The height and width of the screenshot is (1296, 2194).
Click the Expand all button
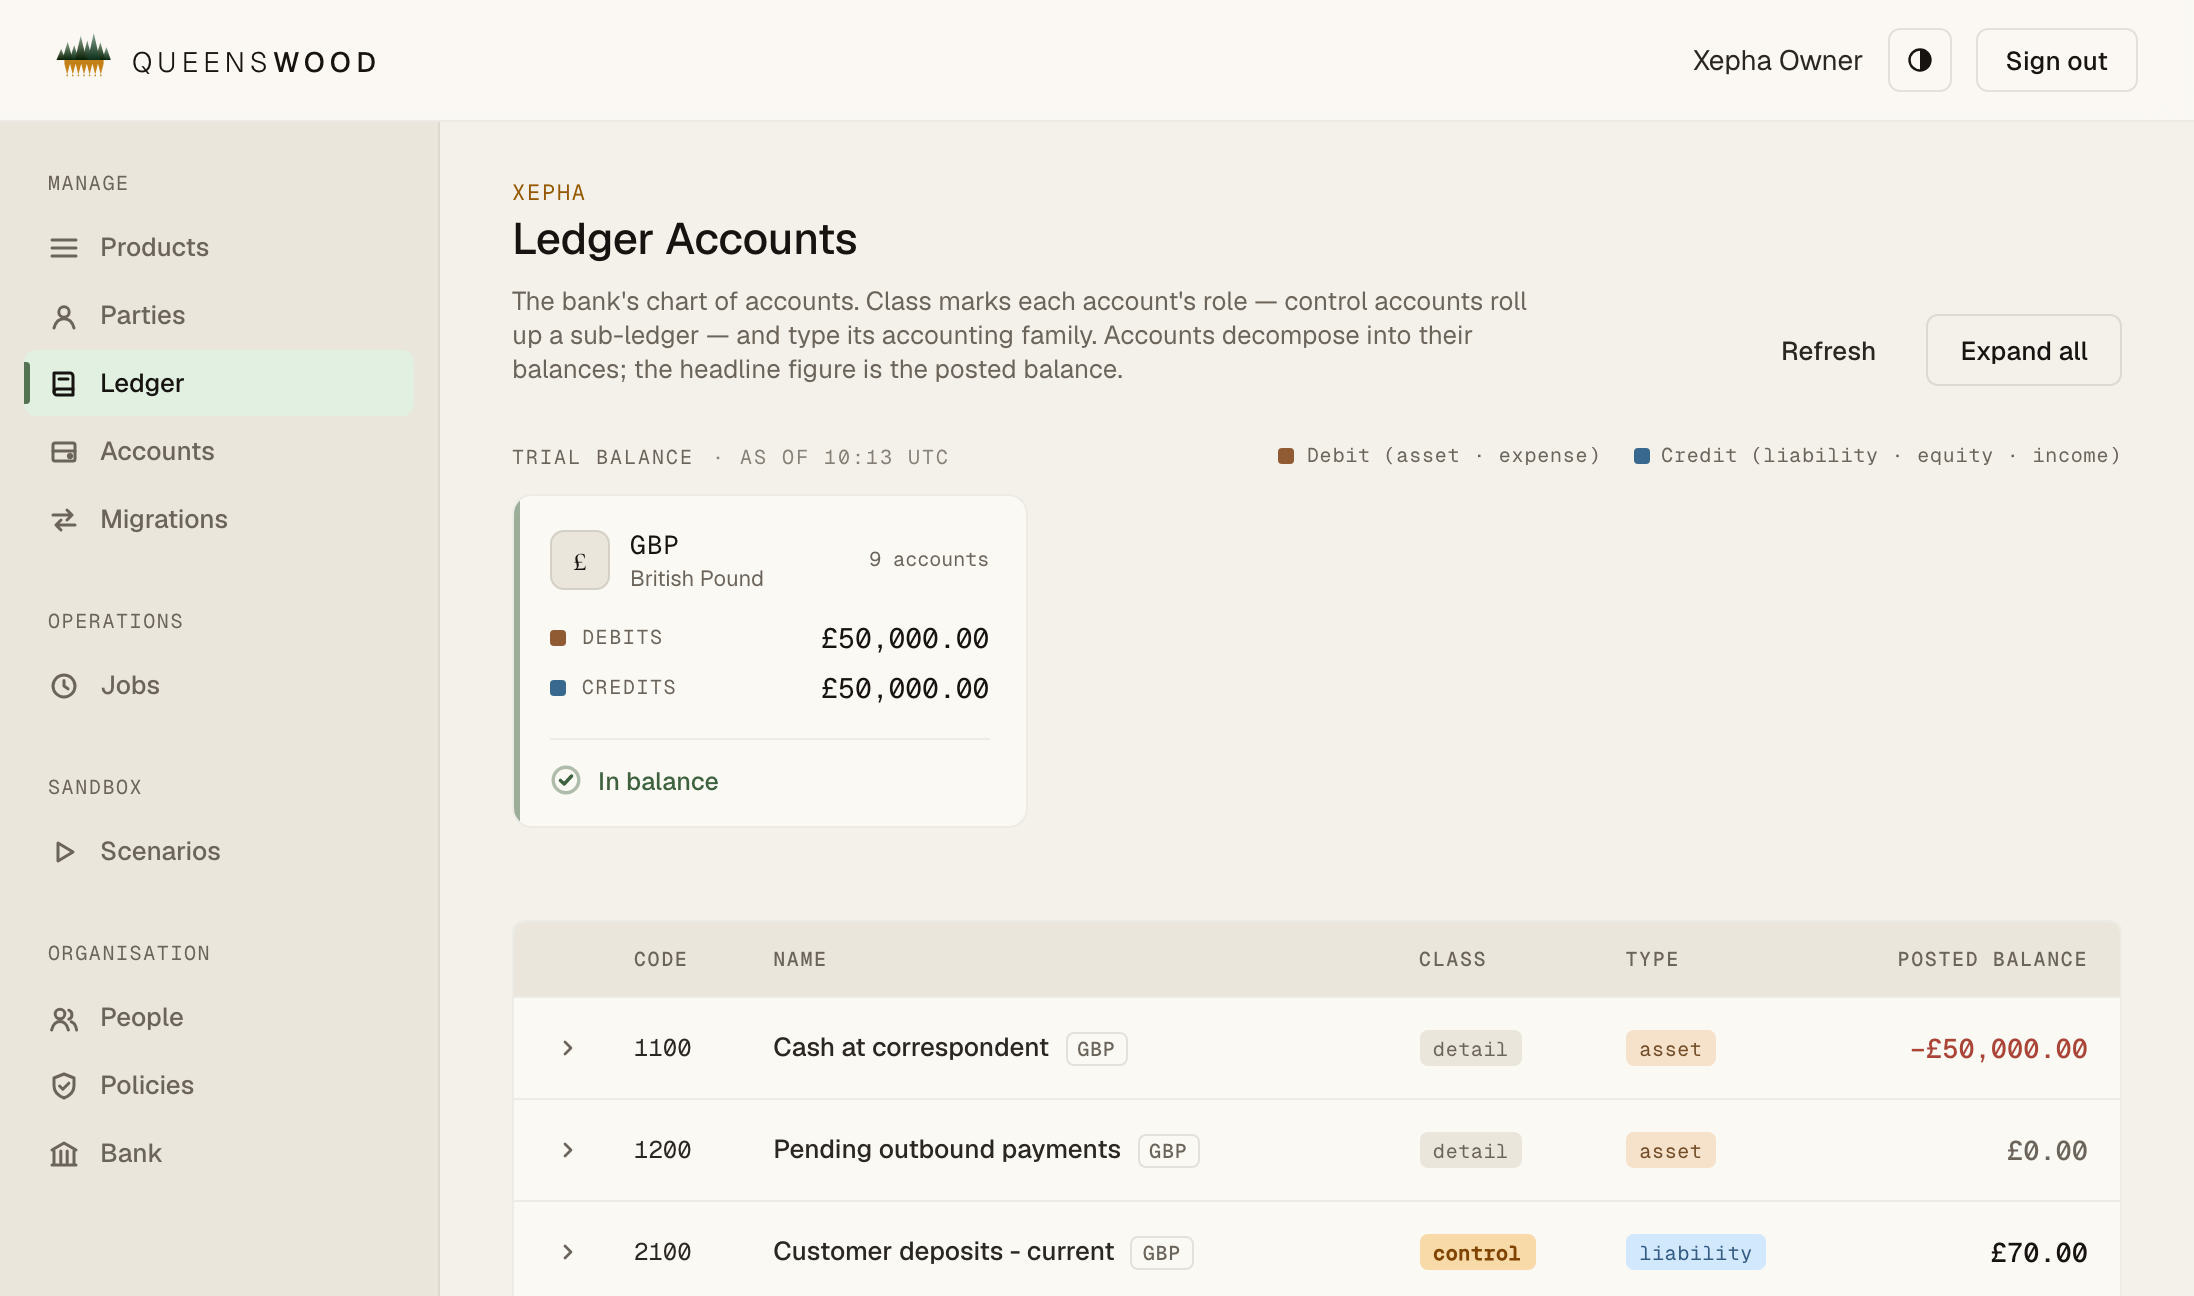(2023, 350)
